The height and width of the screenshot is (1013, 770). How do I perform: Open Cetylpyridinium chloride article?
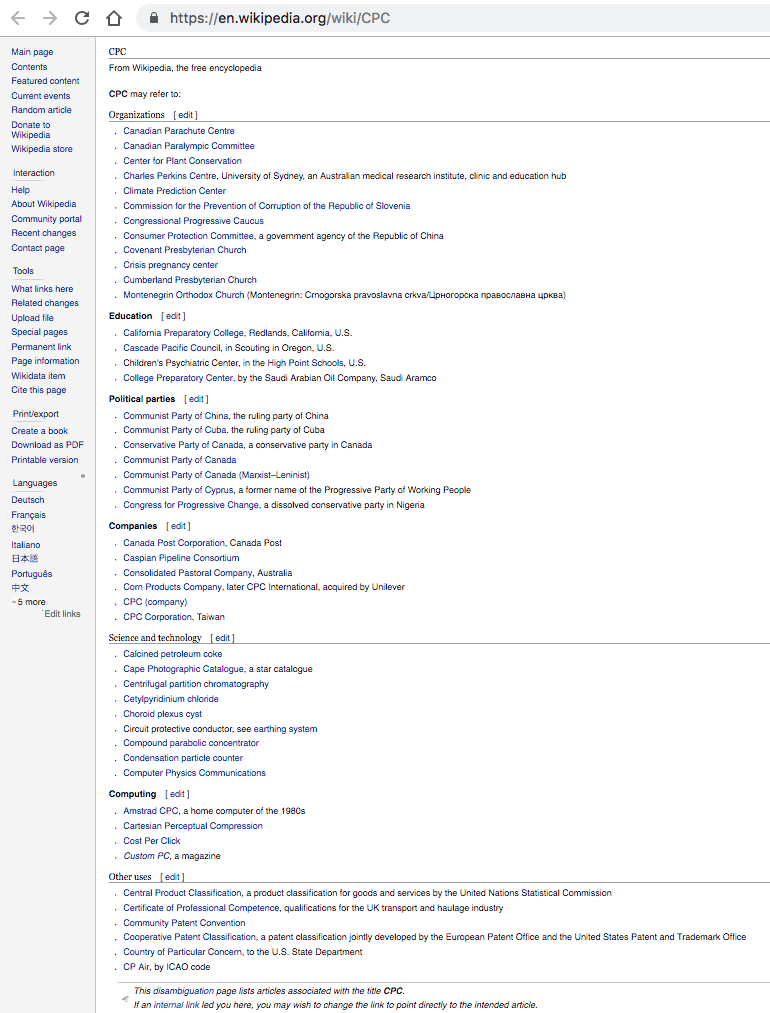pos(171,698)
